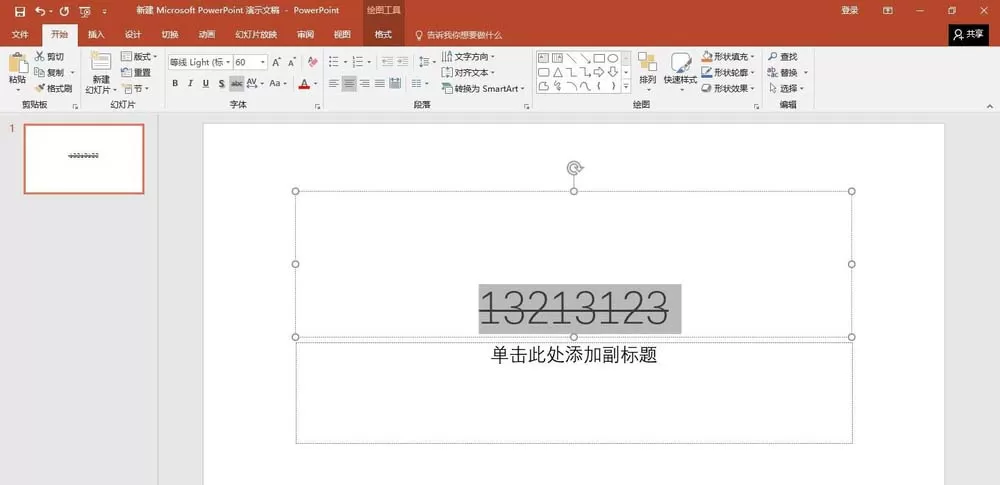The width and height of the screenshot is (1000, 485).
Task: Decrease list indent level icon
Action: (x=386, y=62)
